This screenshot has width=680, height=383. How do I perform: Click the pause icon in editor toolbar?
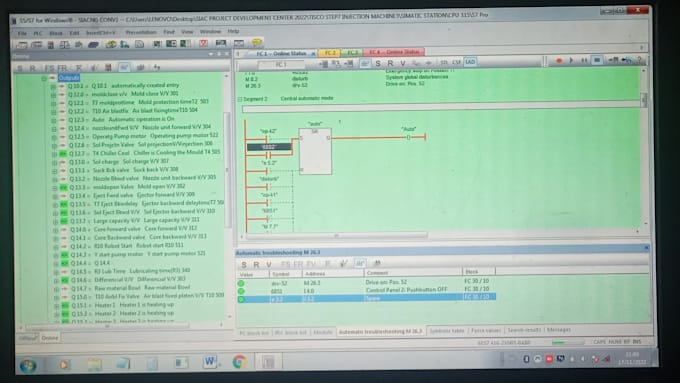tap(584, 60)
